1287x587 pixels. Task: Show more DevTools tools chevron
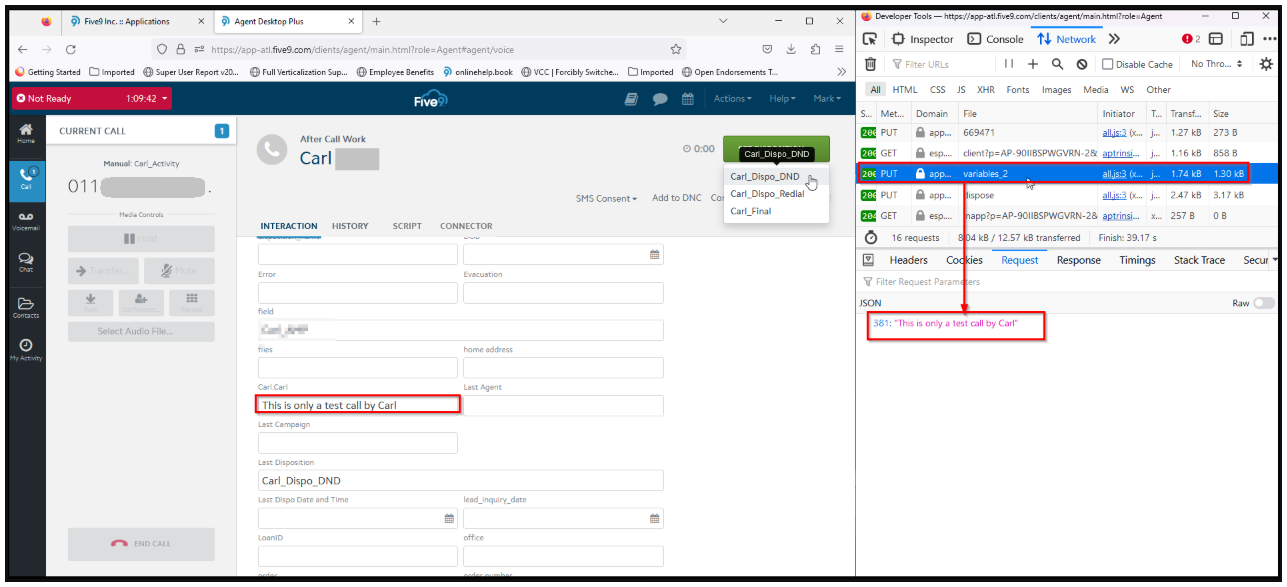pyautogui.click(x=1113, y=39)
